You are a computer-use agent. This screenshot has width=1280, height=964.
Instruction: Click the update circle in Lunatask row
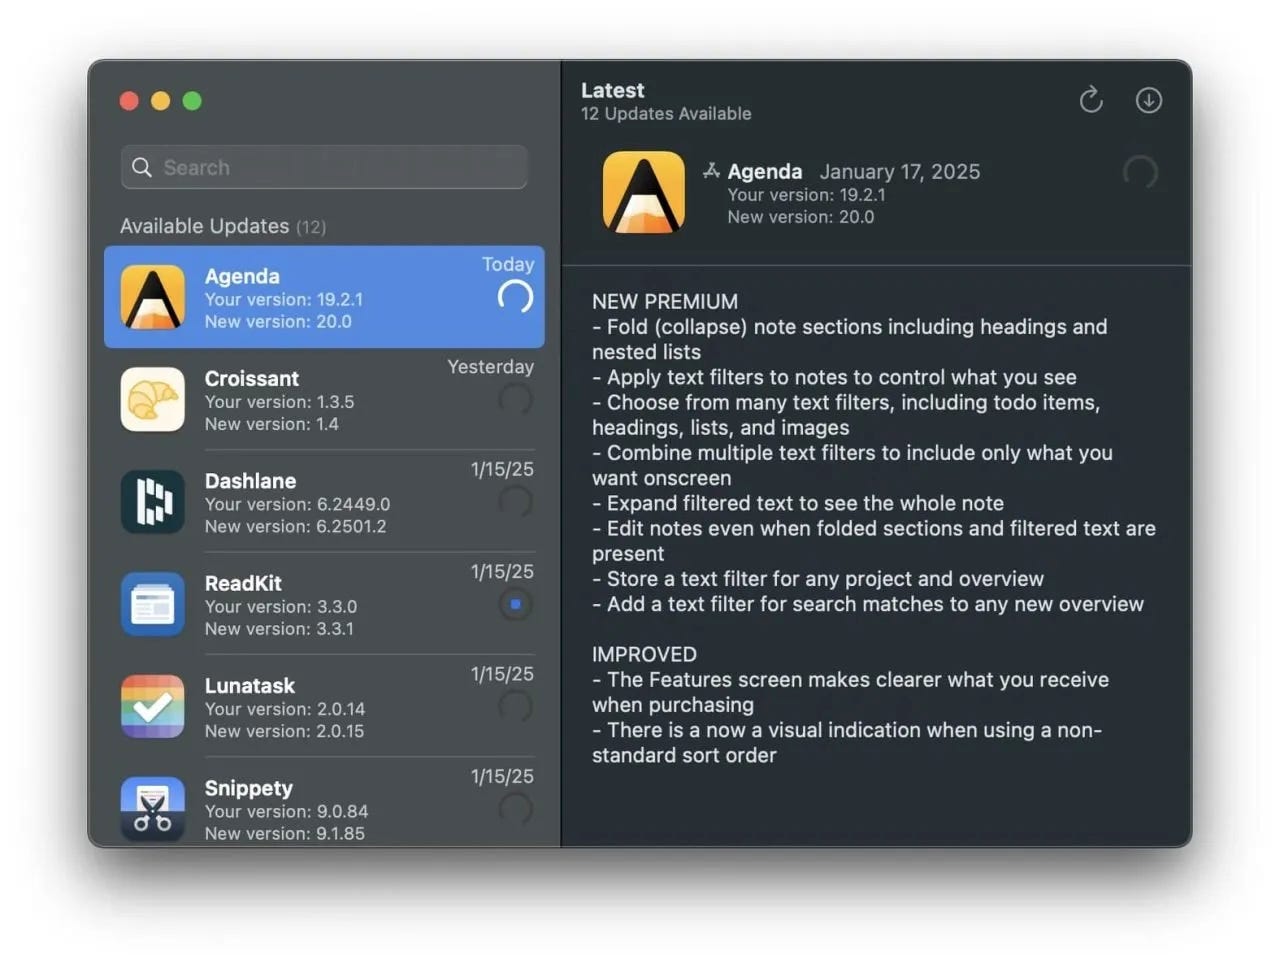coord(515,707)
